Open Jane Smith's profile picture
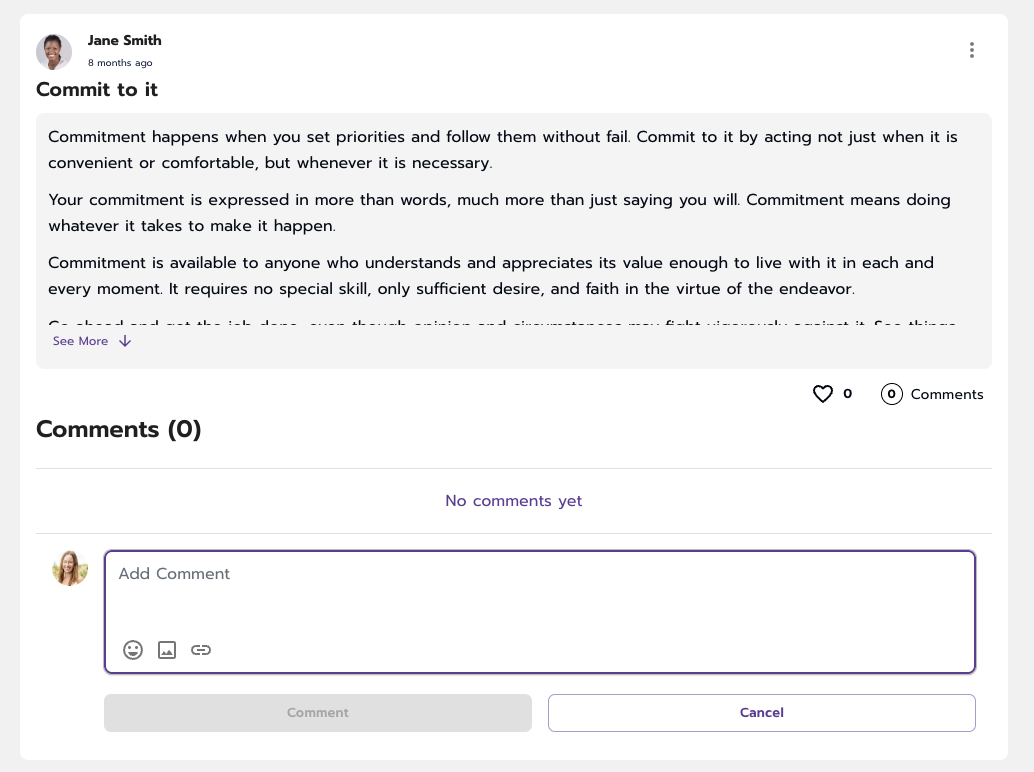1034x772 pixels. click(x=53, y=51)
